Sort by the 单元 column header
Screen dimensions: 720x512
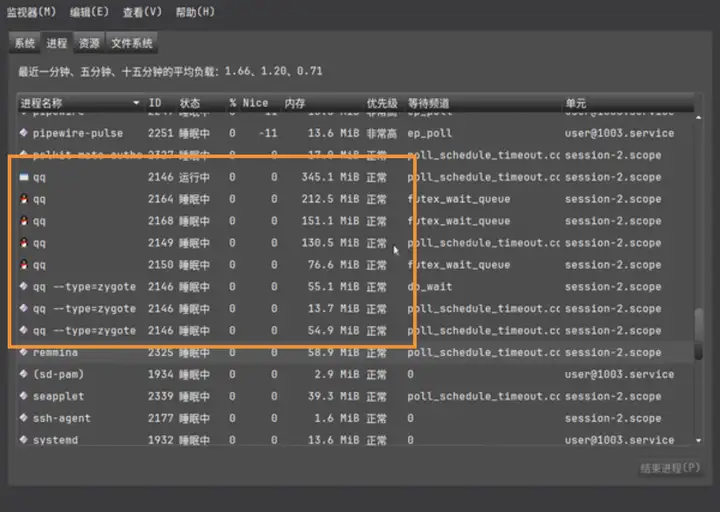pos(576,102)
